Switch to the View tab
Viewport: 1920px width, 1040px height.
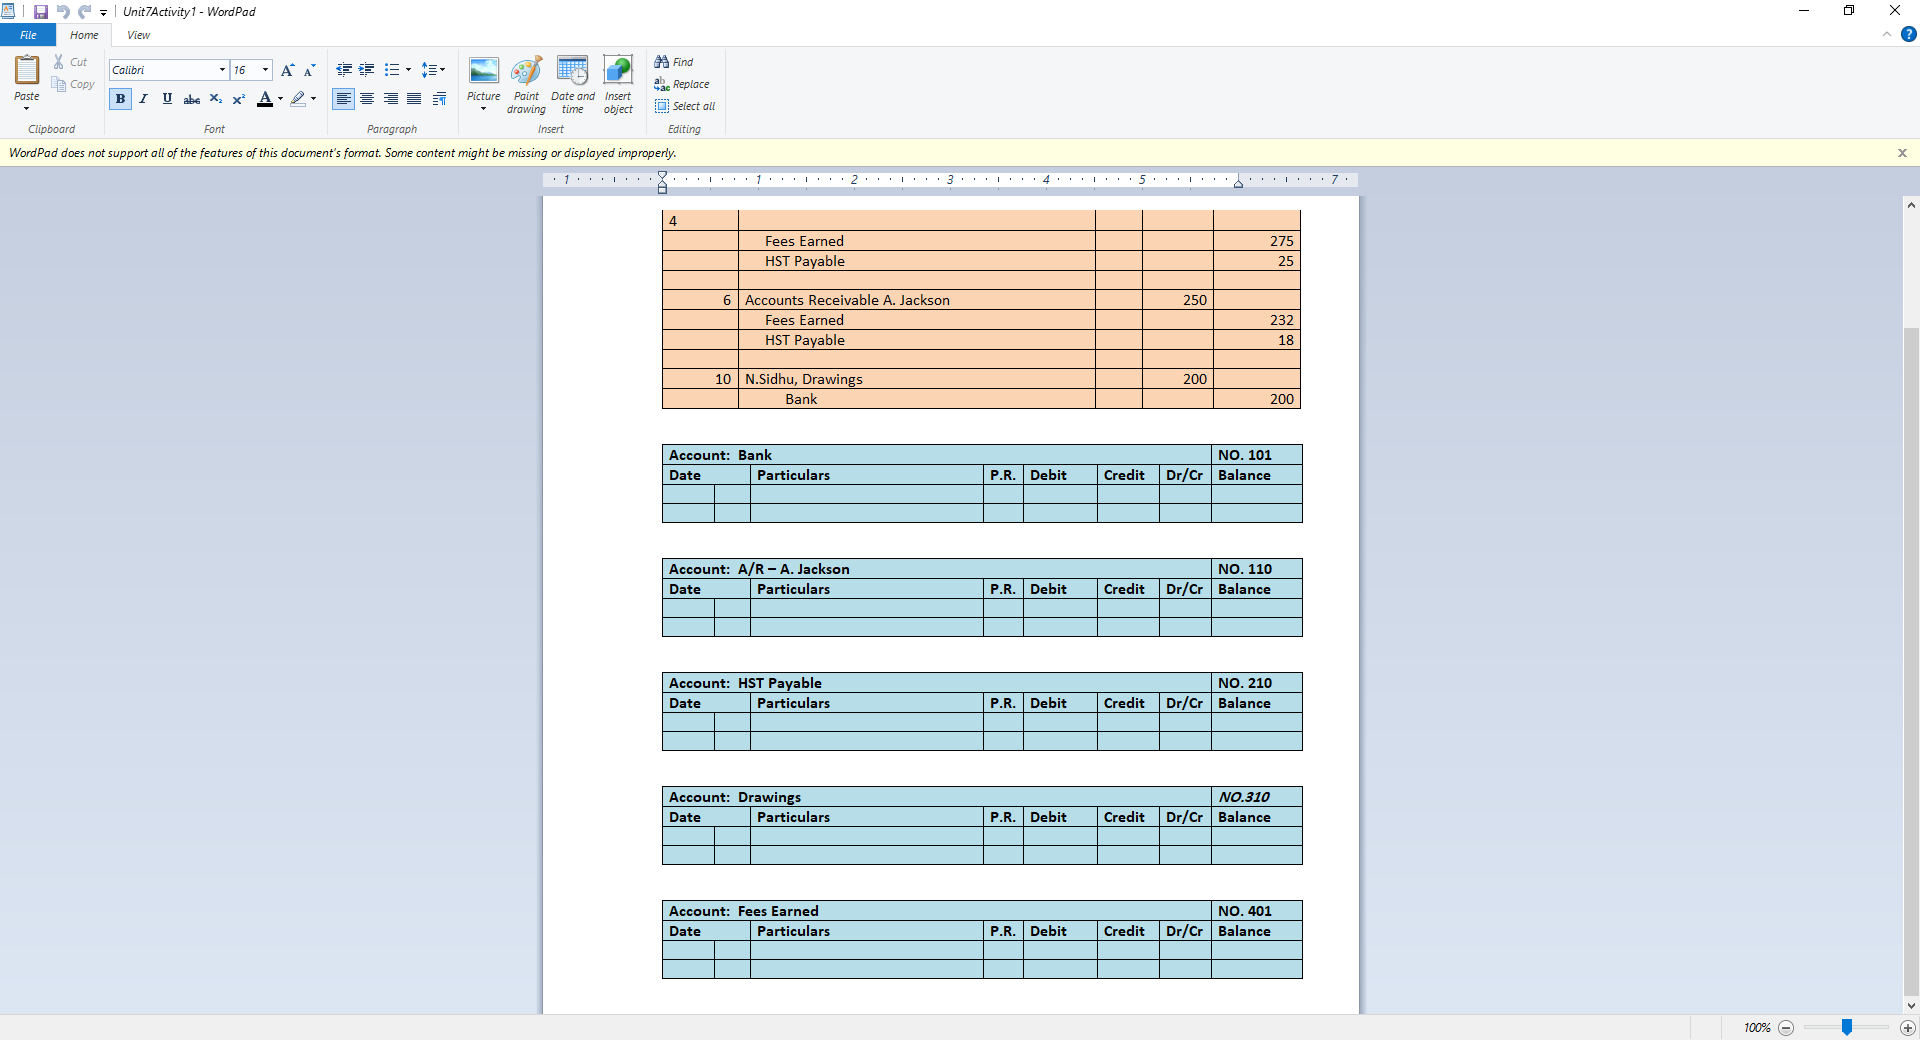pos(137,35)
